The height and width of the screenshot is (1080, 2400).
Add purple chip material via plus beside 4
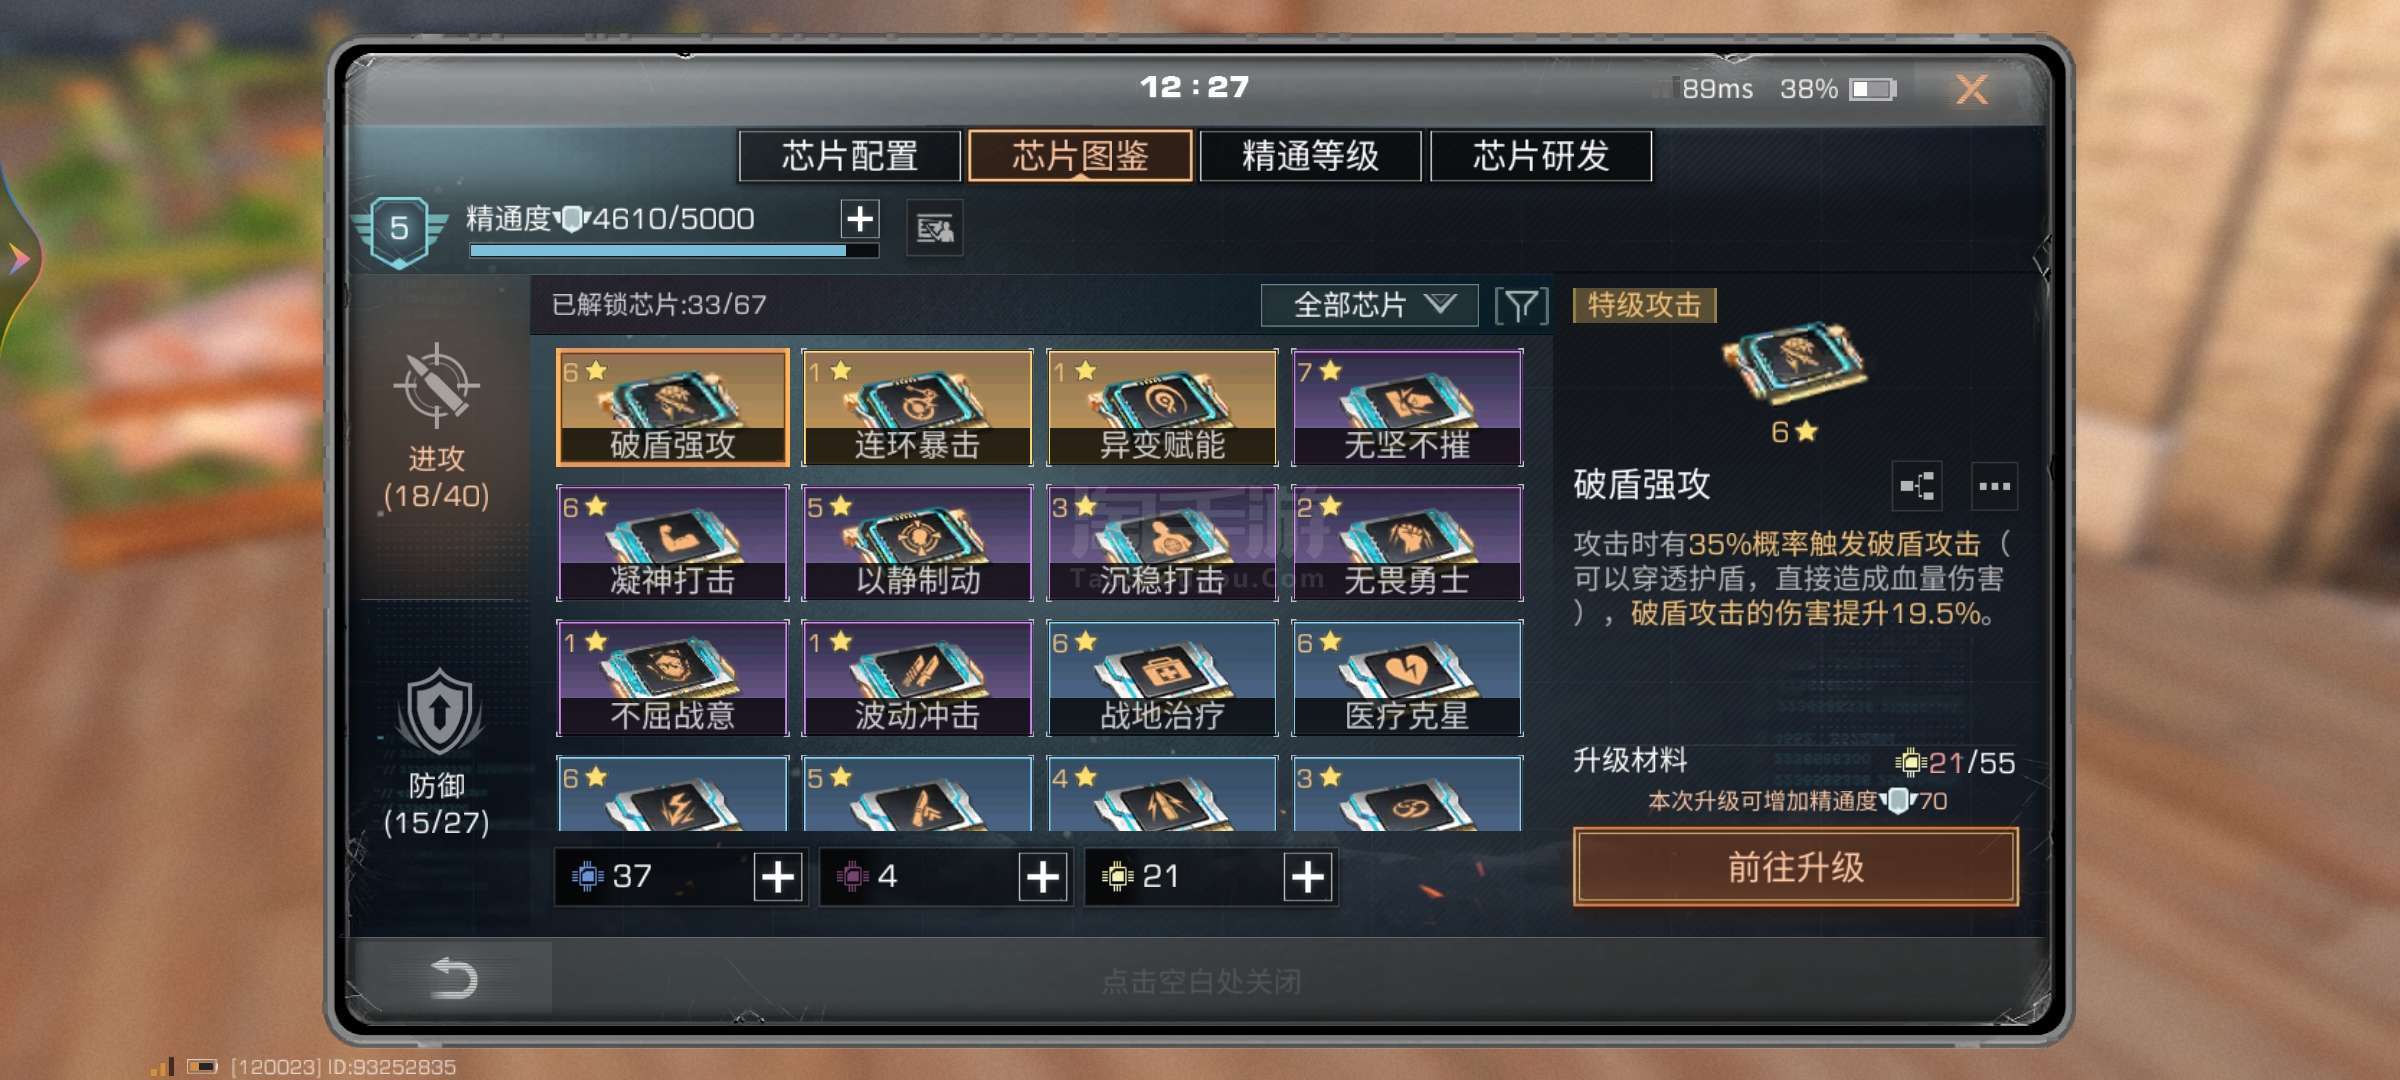pyautogui.click(x=1043, y=877)
